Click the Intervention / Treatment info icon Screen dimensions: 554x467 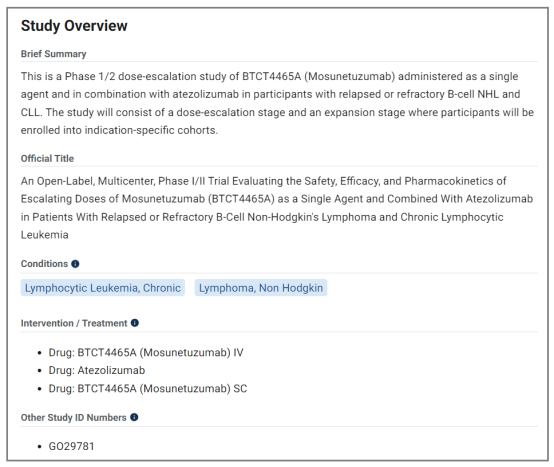(135, 323)
